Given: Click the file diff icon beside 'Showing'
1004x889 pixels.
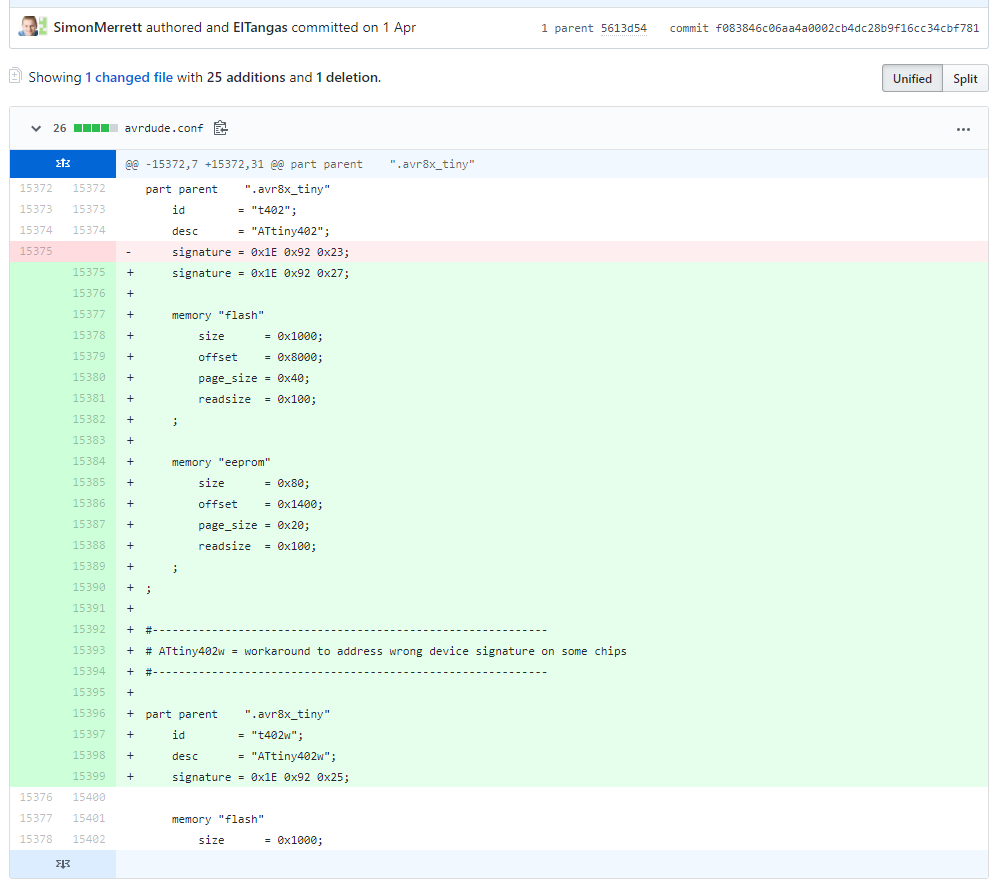Looking at the screenshot, I should point(16,76).
